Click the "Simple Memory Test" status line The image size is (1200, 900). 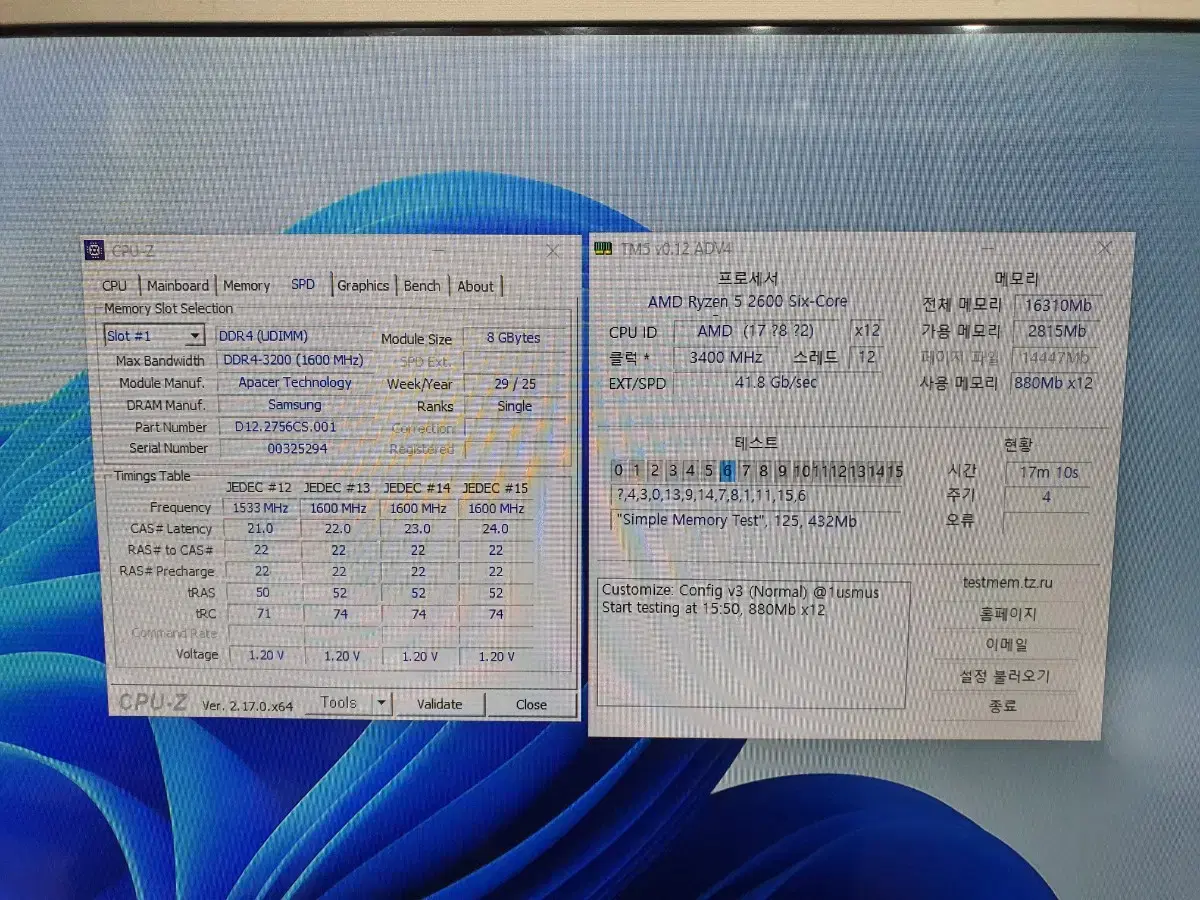coord(756,521)
